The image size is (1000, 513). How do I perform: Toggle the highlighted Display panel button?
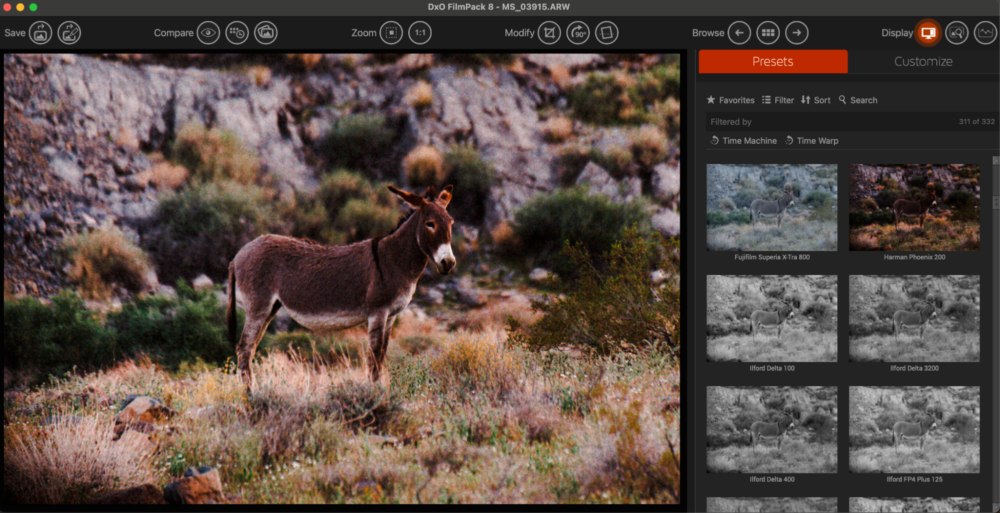(x=928, y=33)
